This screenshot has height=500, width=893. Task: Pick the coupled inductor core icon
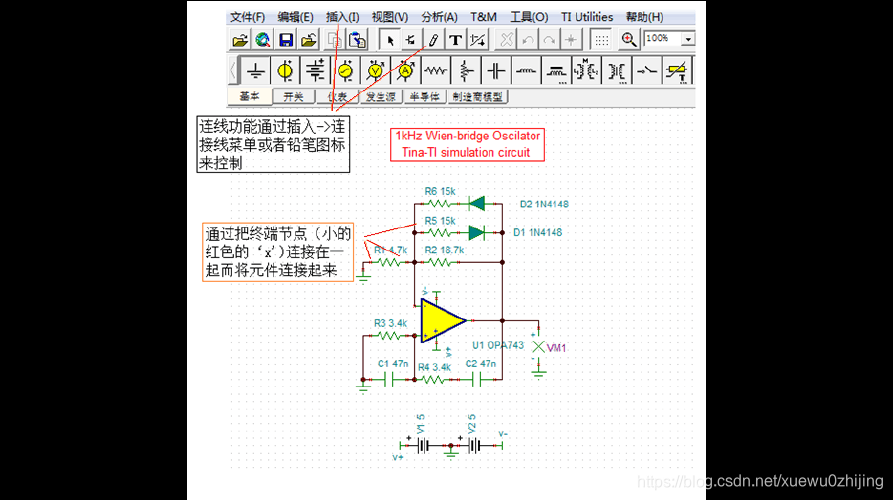556,71
